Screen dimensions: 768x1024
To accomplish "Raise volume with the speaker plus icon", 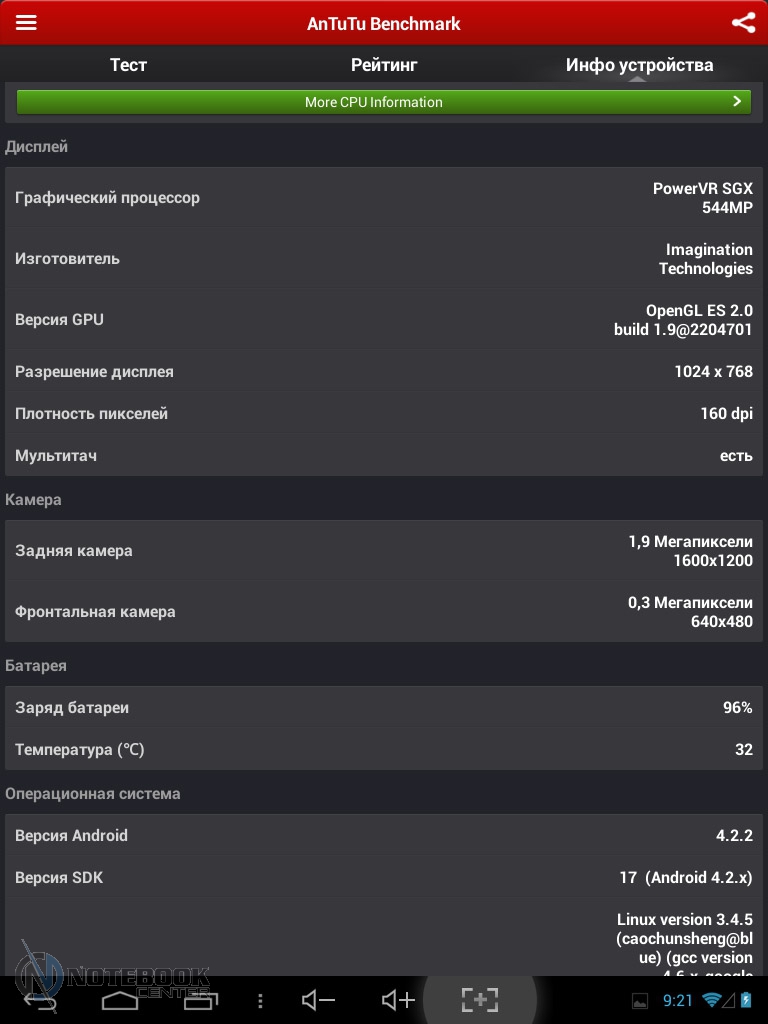I will point(398,1000).
